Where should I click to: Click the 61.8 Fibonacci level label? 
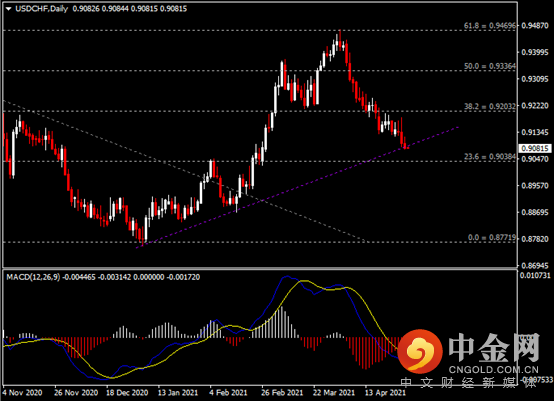(x=490, y=26)
